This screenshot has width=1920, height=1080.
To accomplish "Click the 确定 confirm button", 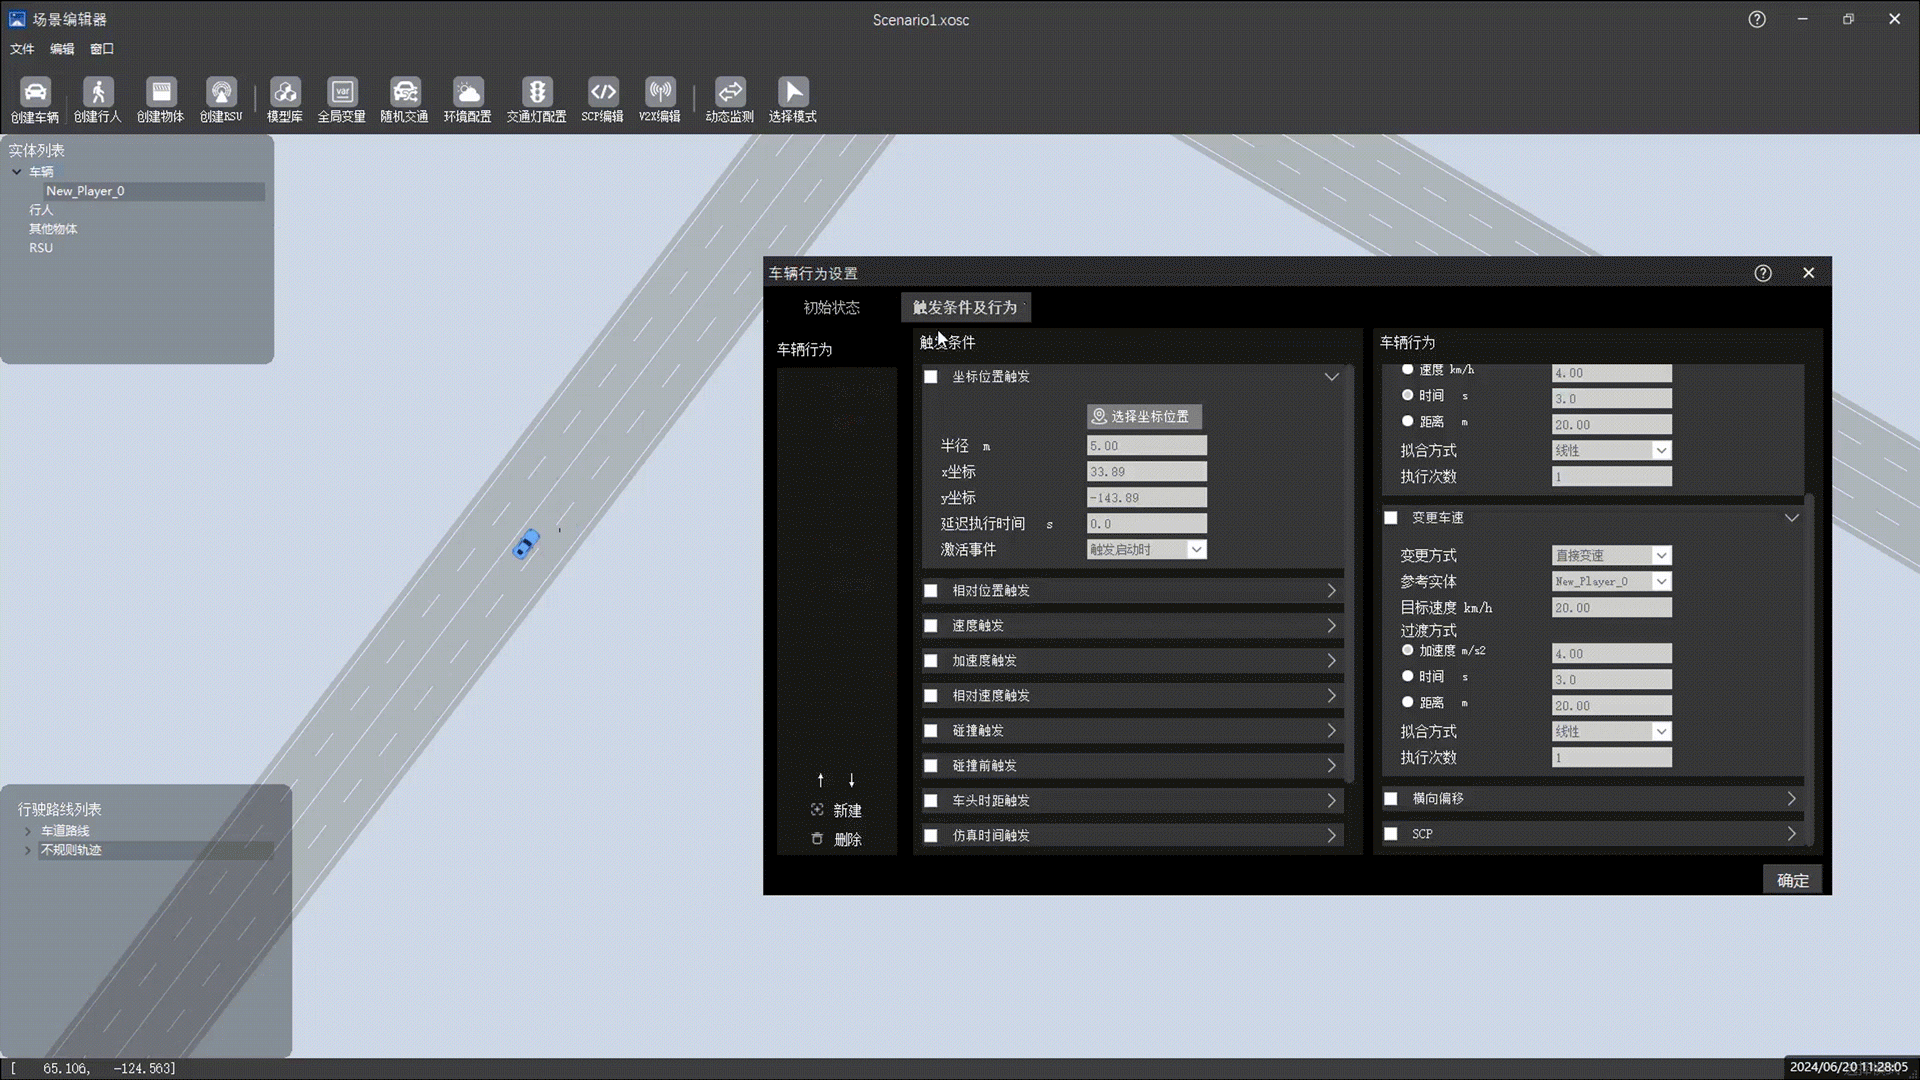I will coord(1792,881).
